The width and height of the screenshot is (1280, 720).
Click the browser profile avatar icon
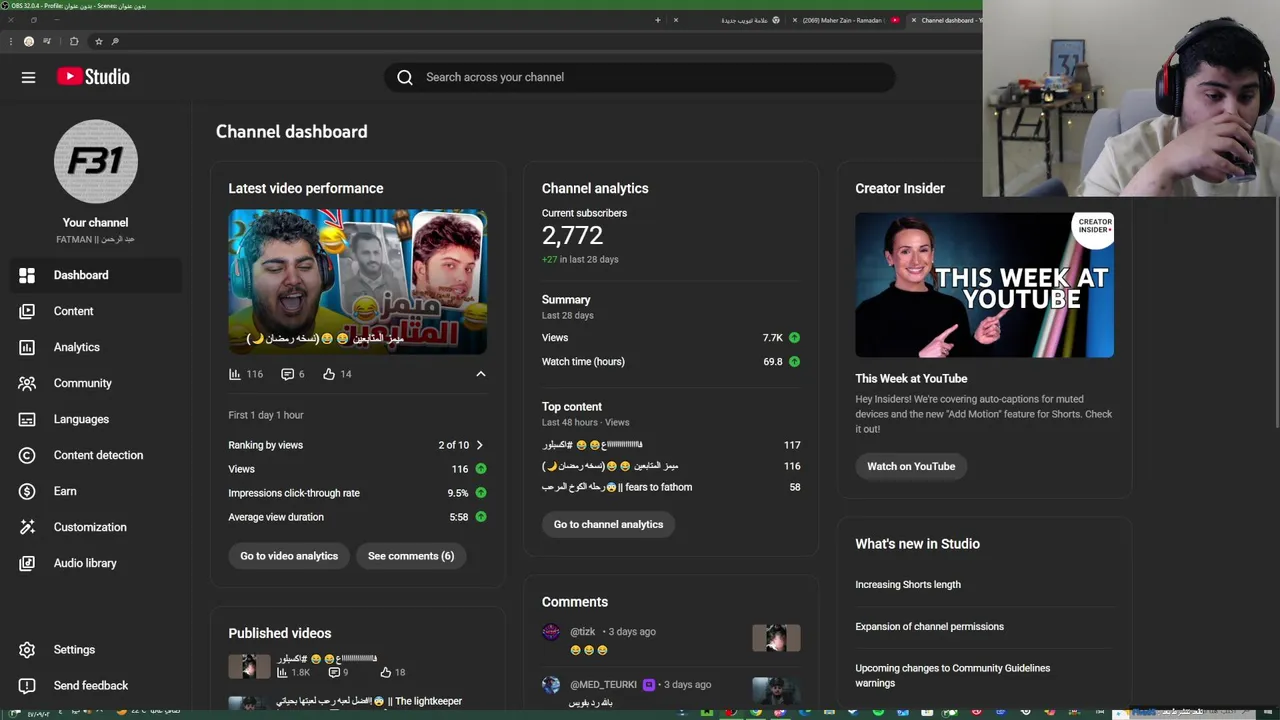click(x=29, y=41)
